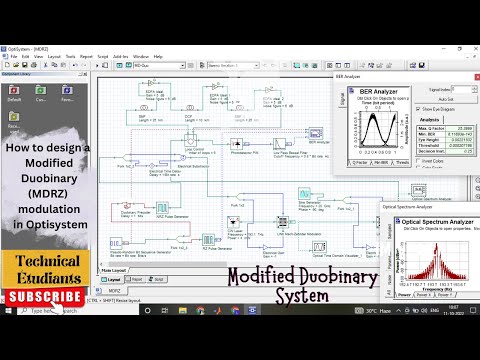Open the Edit menu
Screen dimensions: 480x360
pos(25,57)
